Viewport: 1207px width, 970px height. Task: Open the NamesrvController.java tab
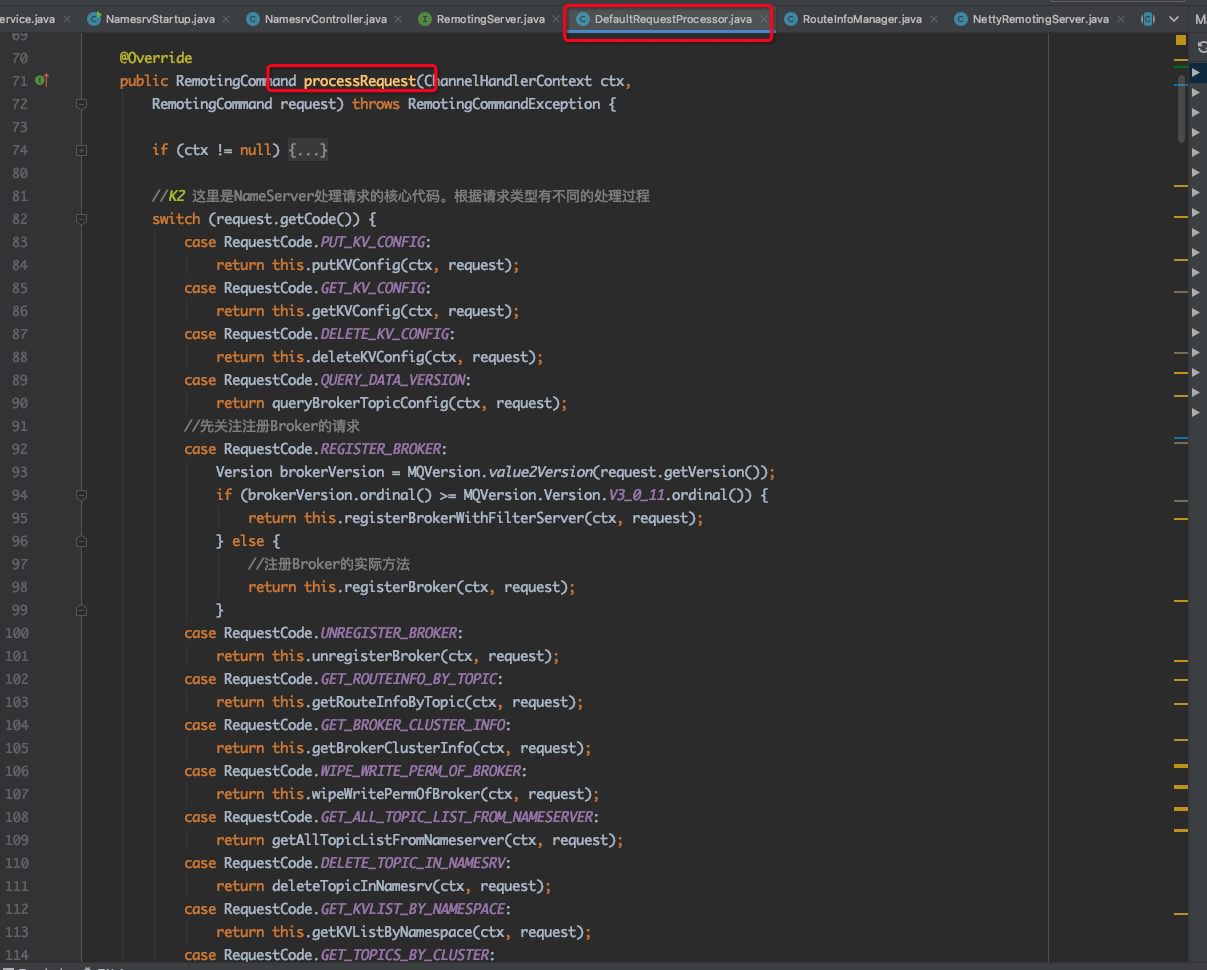[325, 19]
